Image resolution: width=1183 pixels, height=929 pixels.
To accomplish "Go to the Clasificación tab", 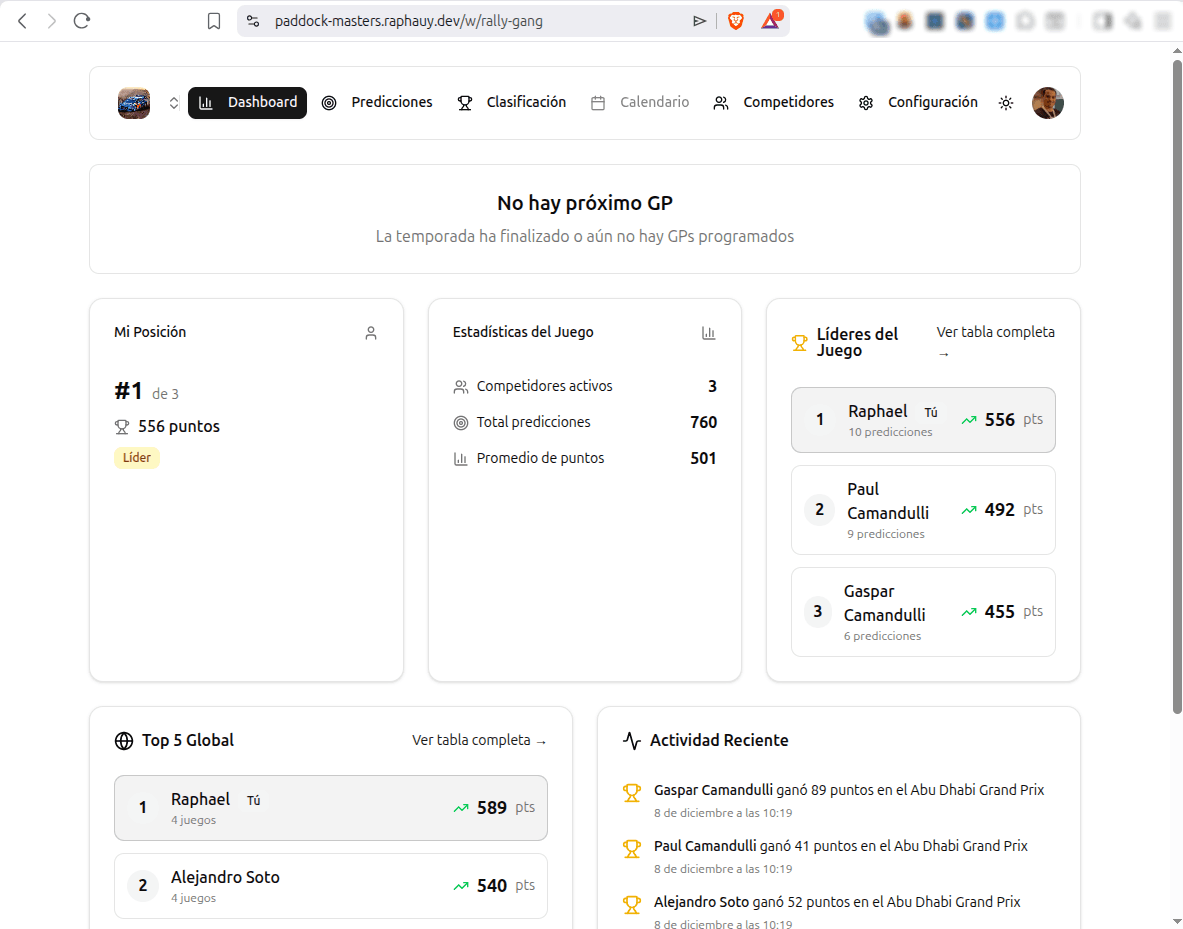I will pyautogui.click(x=512, y=103).
